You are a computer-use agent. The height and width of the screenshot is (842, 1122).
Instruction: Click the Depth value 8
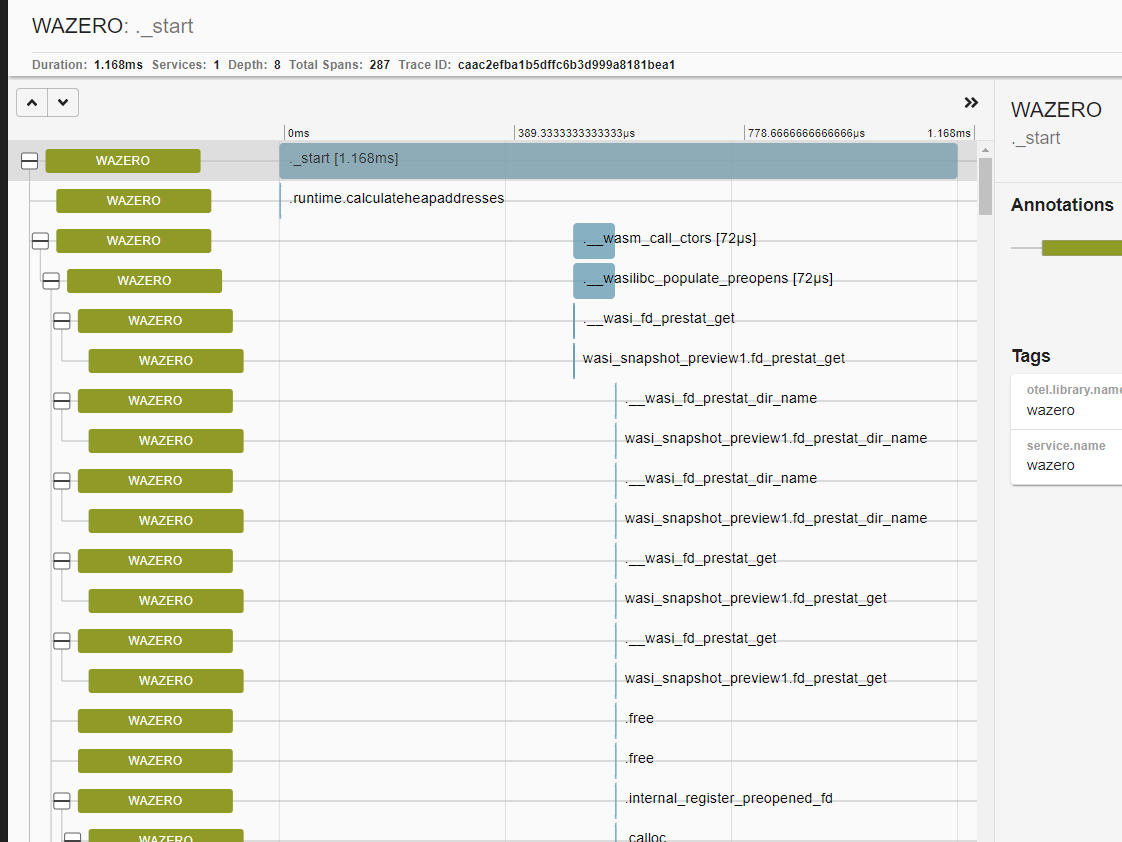point(277,65)
